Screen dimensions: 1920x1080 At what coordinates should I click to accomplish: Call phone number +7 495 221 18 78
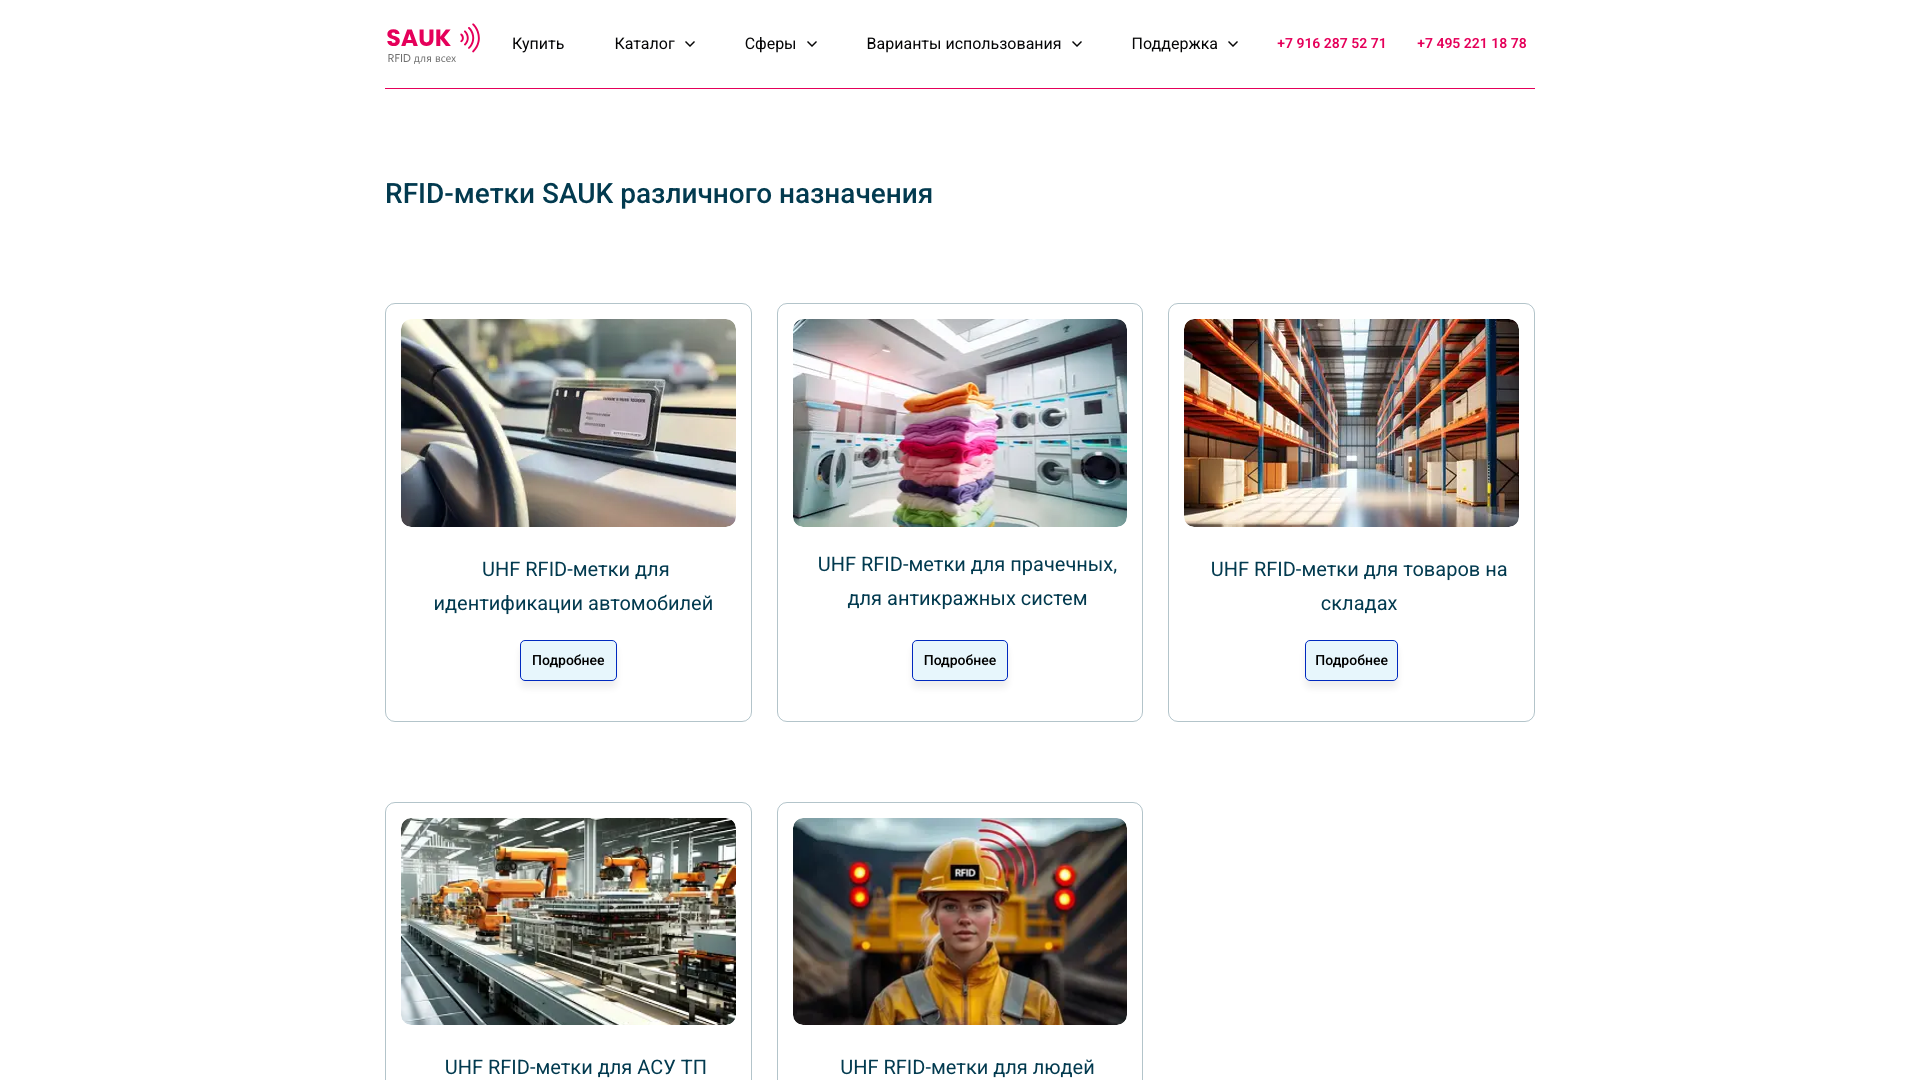click(1471, 43)
